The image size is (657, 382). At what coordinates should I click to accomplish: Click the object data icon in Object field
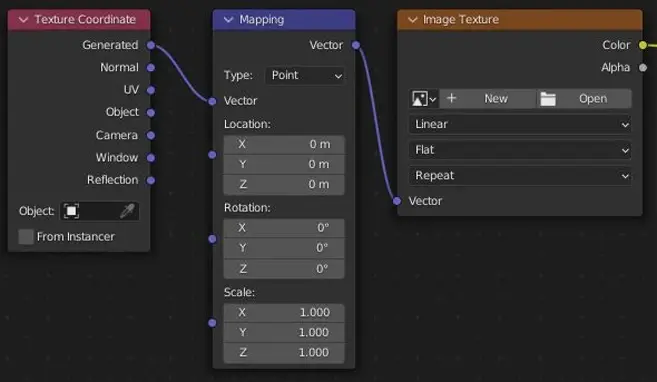coord(71,211)
